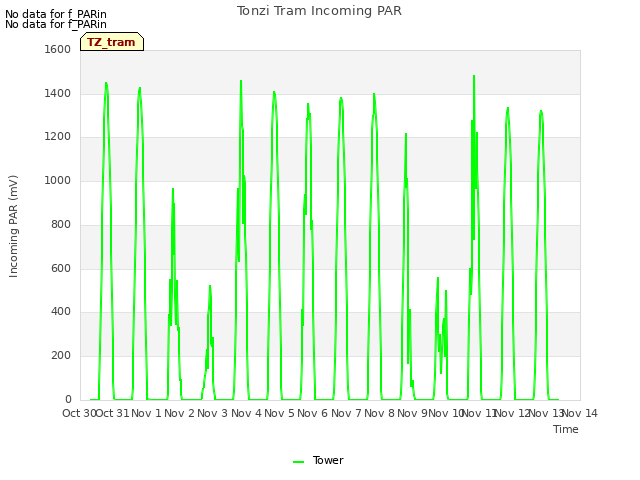Click the Tower legend green swatch
The height and width of the screenshot is (480, 640).
[298, 462]
